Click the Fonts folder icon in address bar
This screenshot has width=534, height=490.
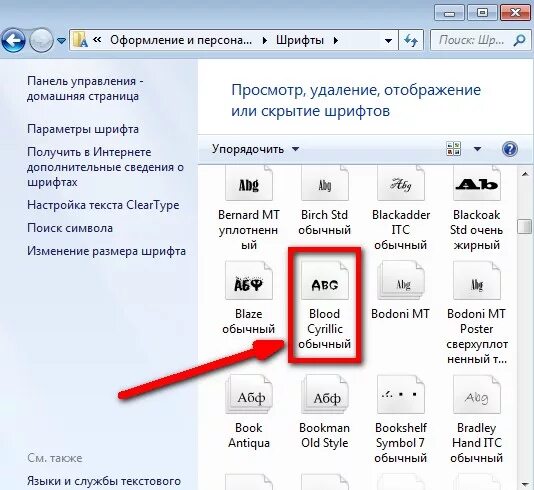(x=80, y=40)
